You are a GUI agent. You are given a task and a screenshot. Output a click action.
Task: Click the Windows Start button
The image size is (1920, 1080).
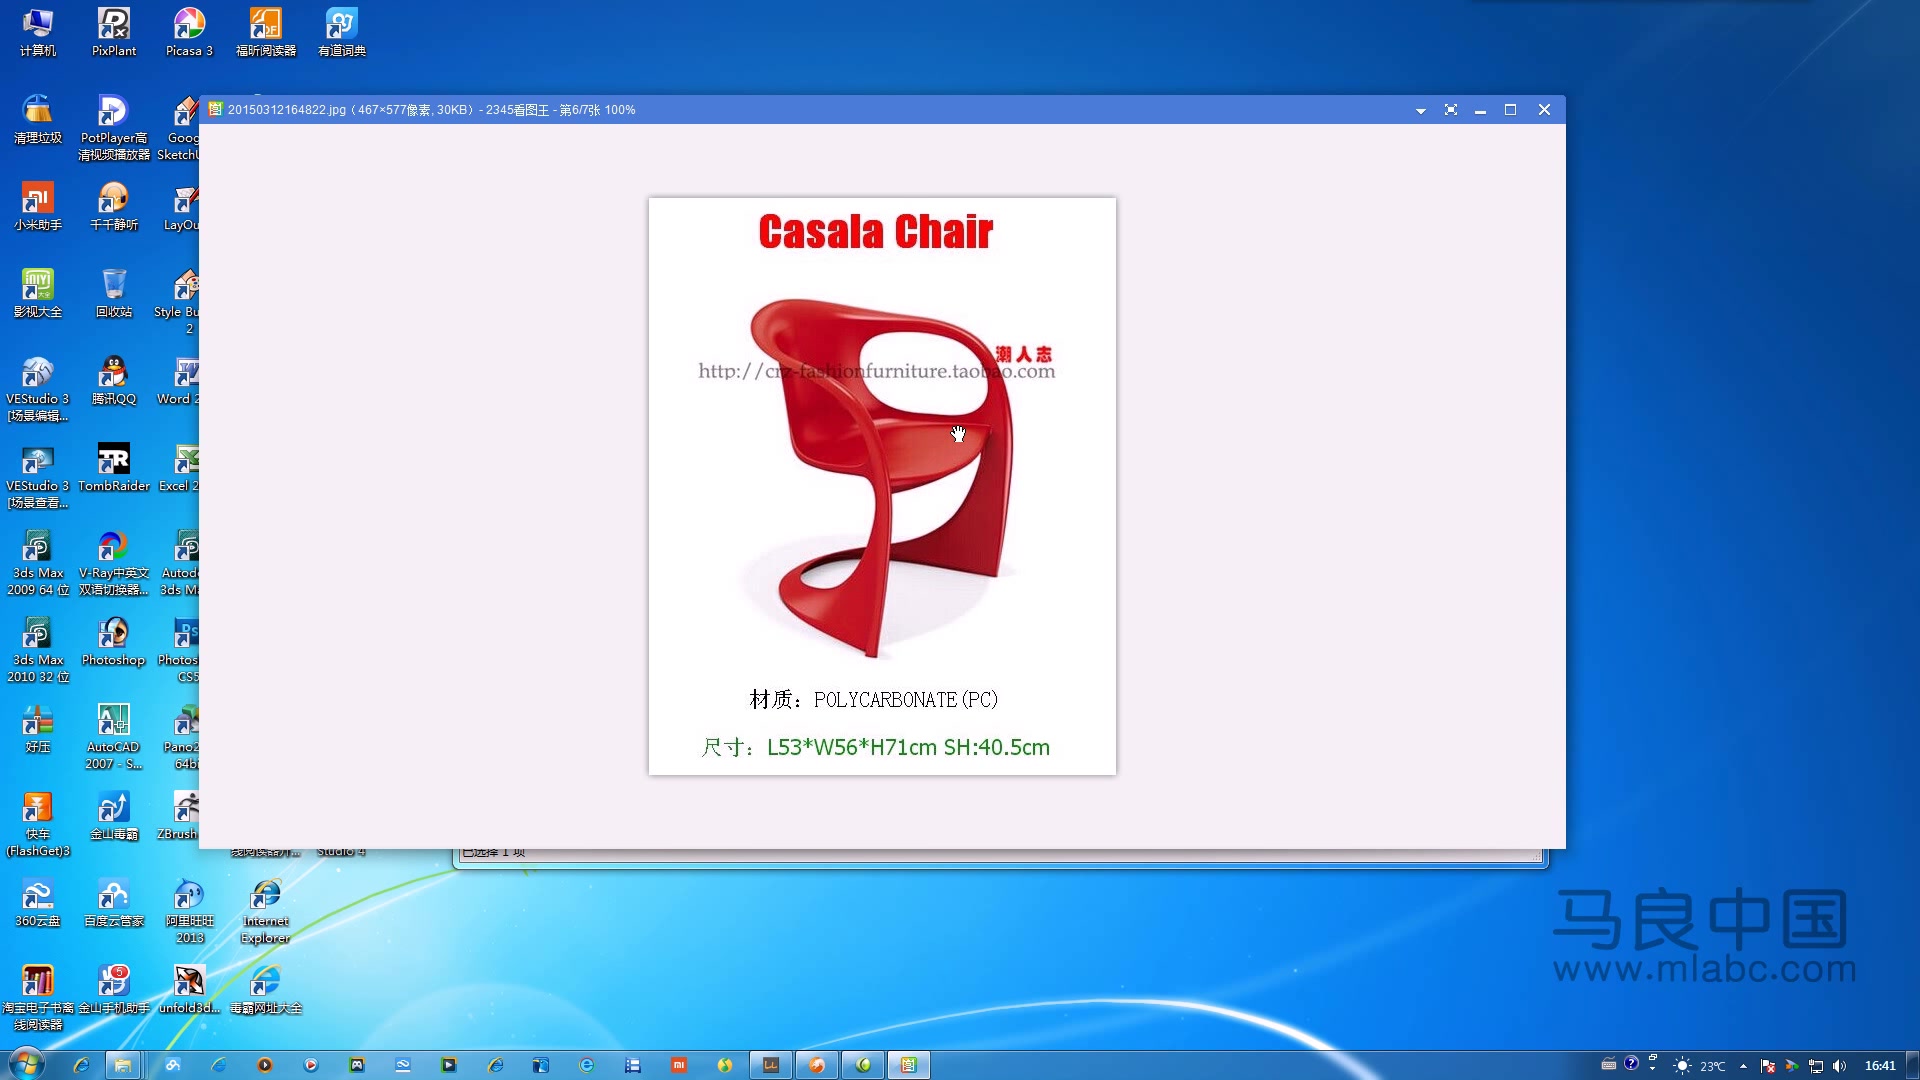(27, 1064)
